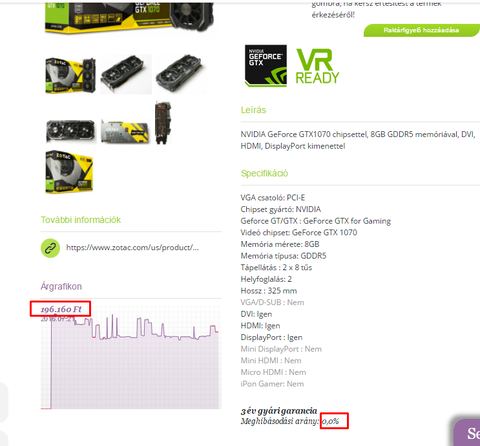Click the Árgrafikon price chart area
The width and height of the screenshot is (480, 446).
tap(131, 357)
